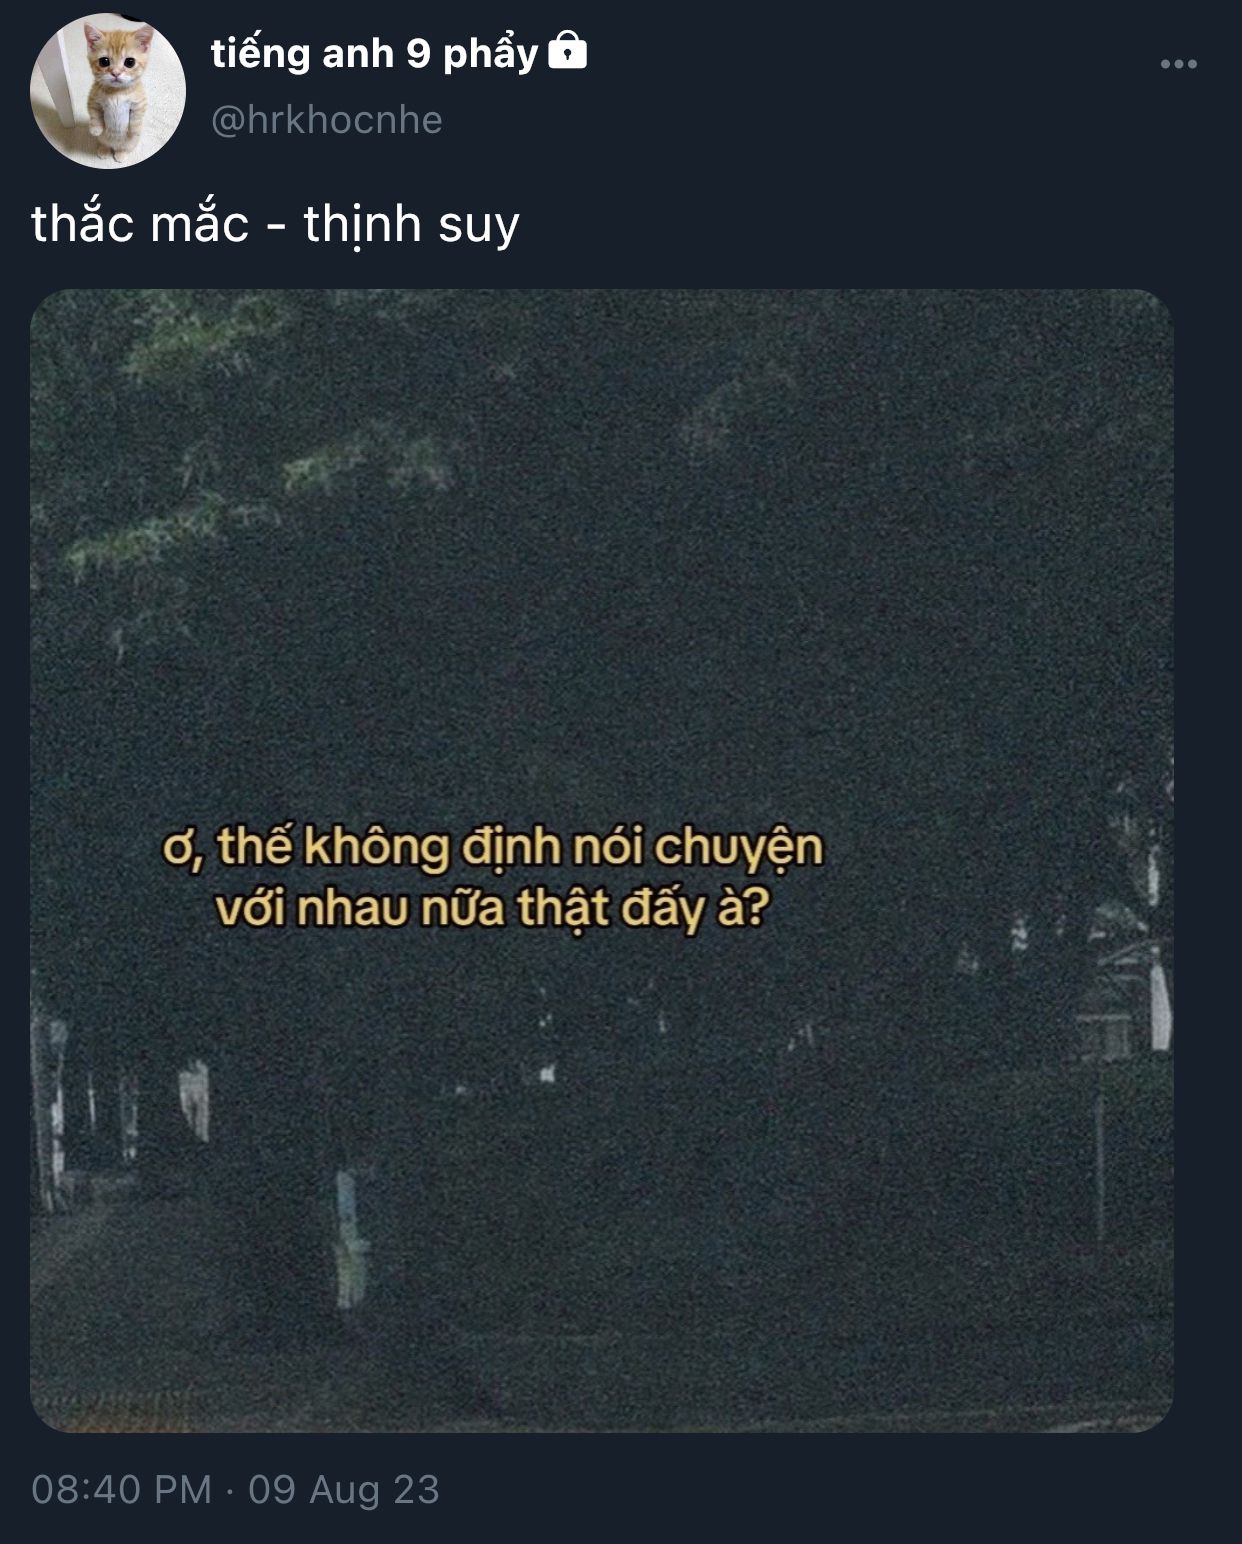Click the 08:40 PM timestamp
Screen dimensions: 1242x1544
[122, 1489]
